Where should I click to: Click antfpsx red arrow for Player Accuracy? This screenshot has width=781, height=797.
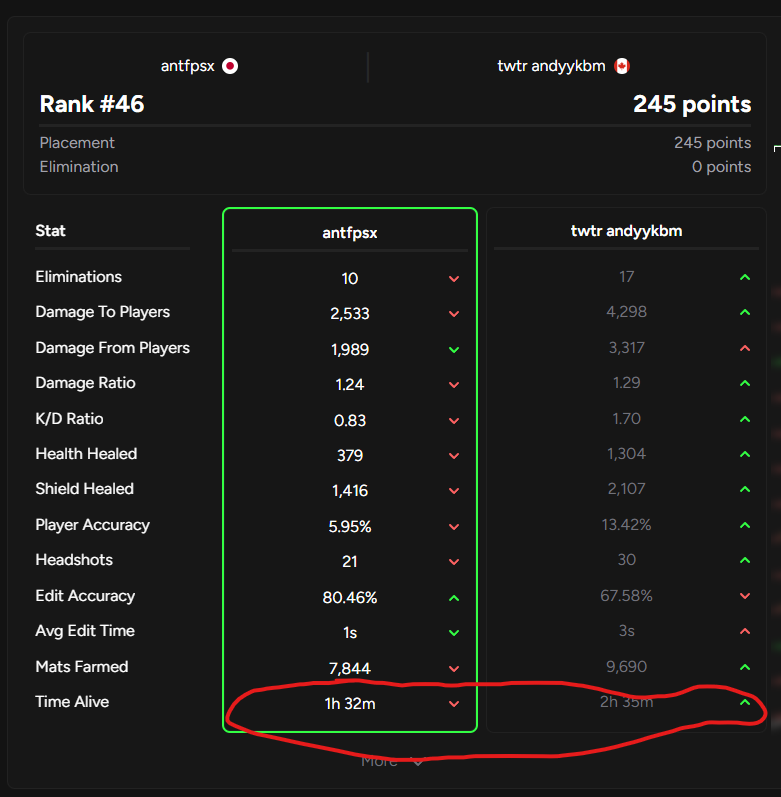click(454, 527)
